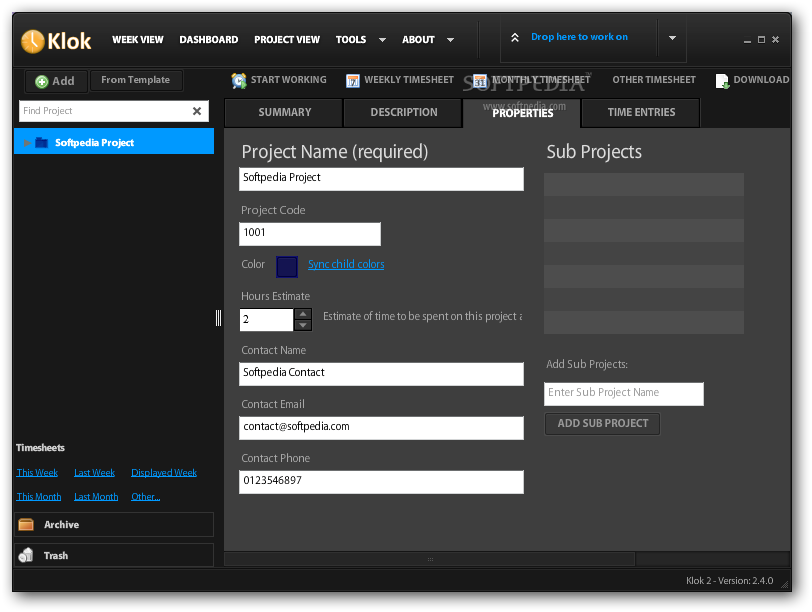Click the Hours Estimate number field

pyautogui.click(x=267, y=319)
